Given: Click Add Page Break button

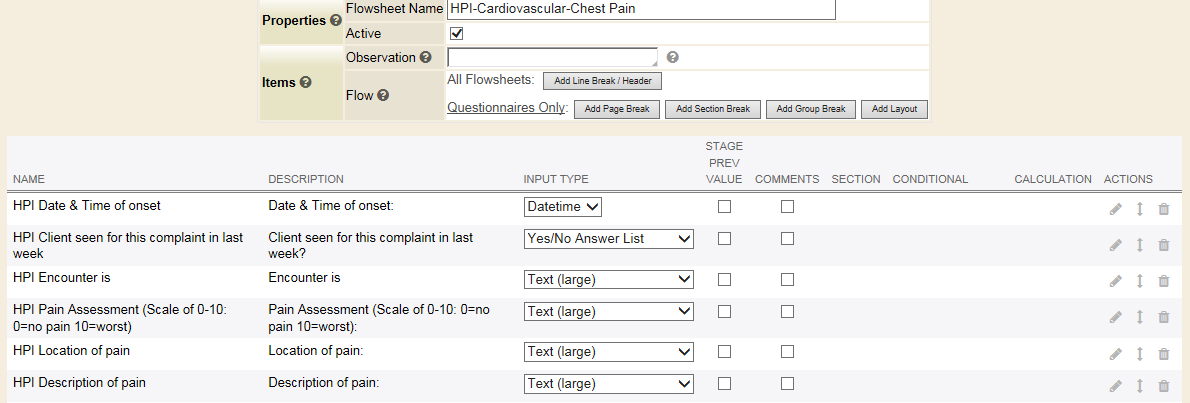Looking at the screenshot, I should 617,109.
